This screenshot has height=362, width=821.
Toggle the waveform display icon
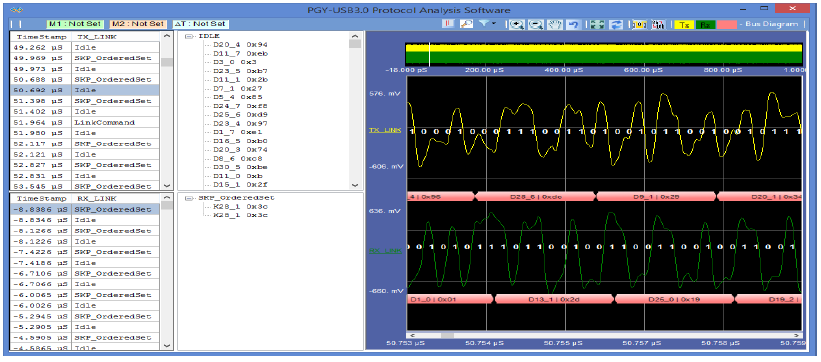(659, 24)
